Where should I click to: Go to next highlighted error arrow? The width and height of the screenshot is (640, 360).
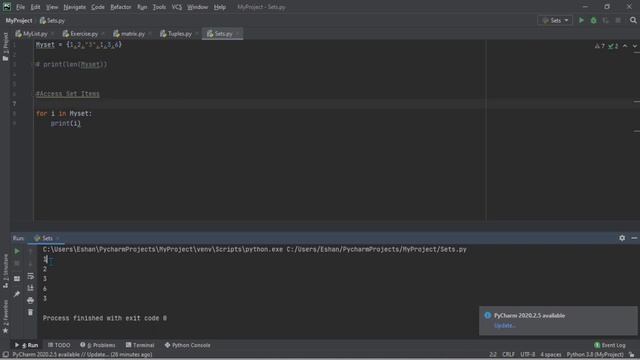635,46
